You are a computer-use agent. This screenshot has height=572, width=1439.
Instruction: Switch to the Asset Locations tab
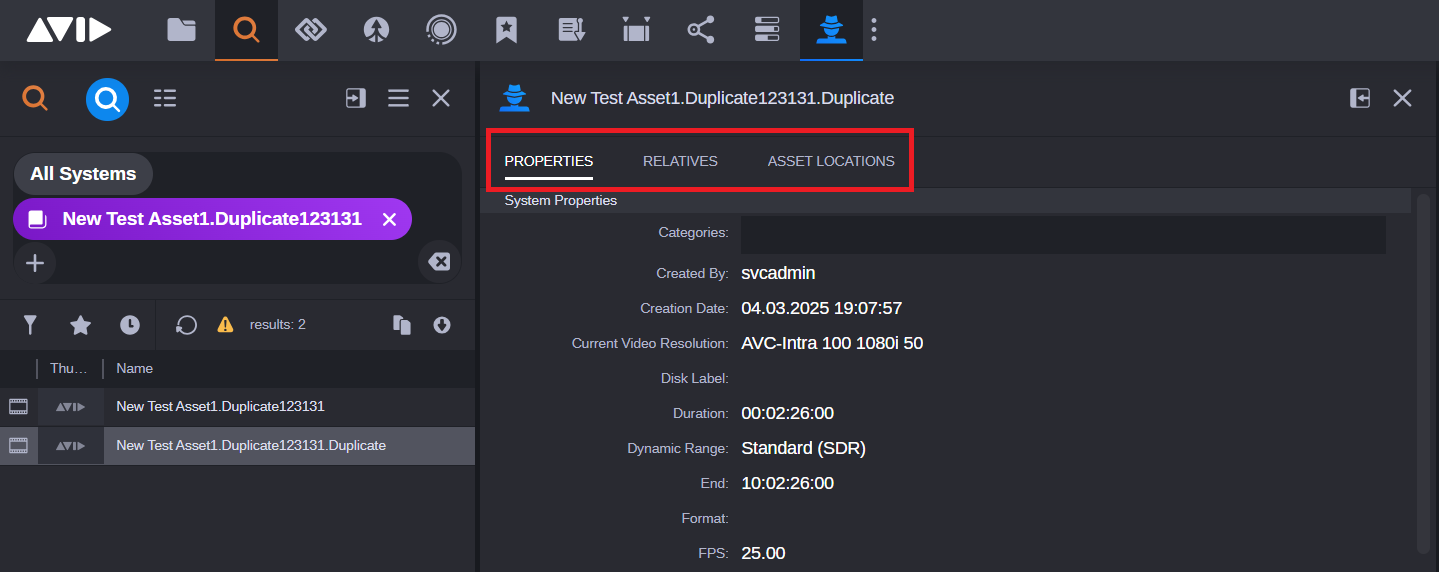(x=831, y=161)
